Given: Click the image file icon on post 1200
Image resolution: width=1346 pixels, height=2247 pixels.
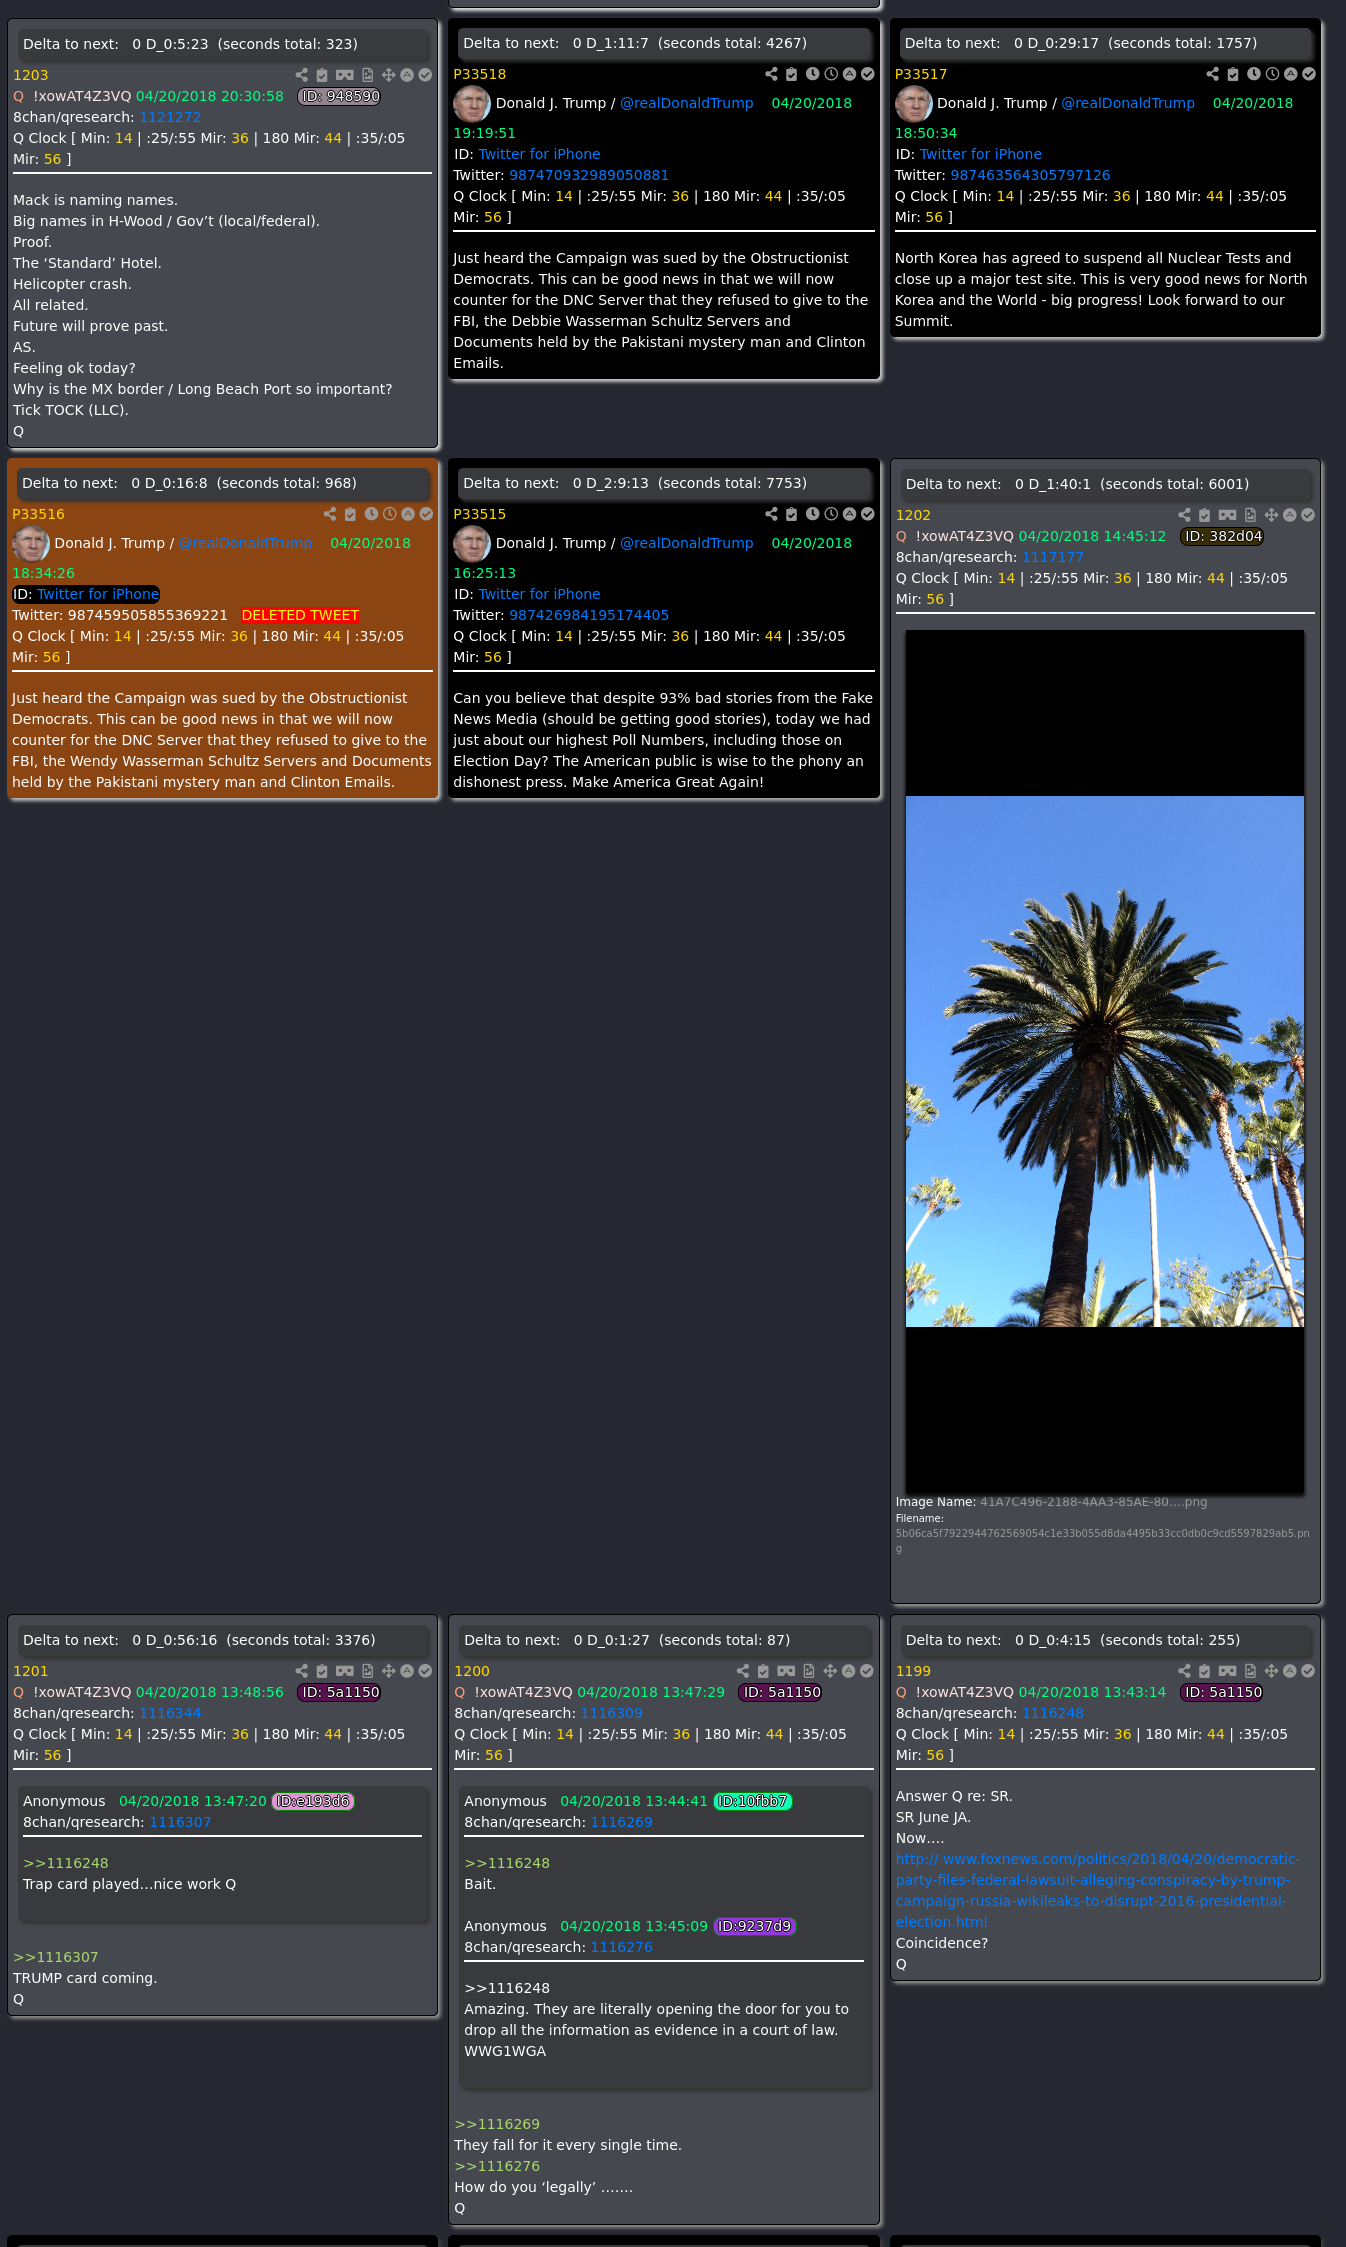Looking at the screenshot, I should click(x=809, y=1671).
